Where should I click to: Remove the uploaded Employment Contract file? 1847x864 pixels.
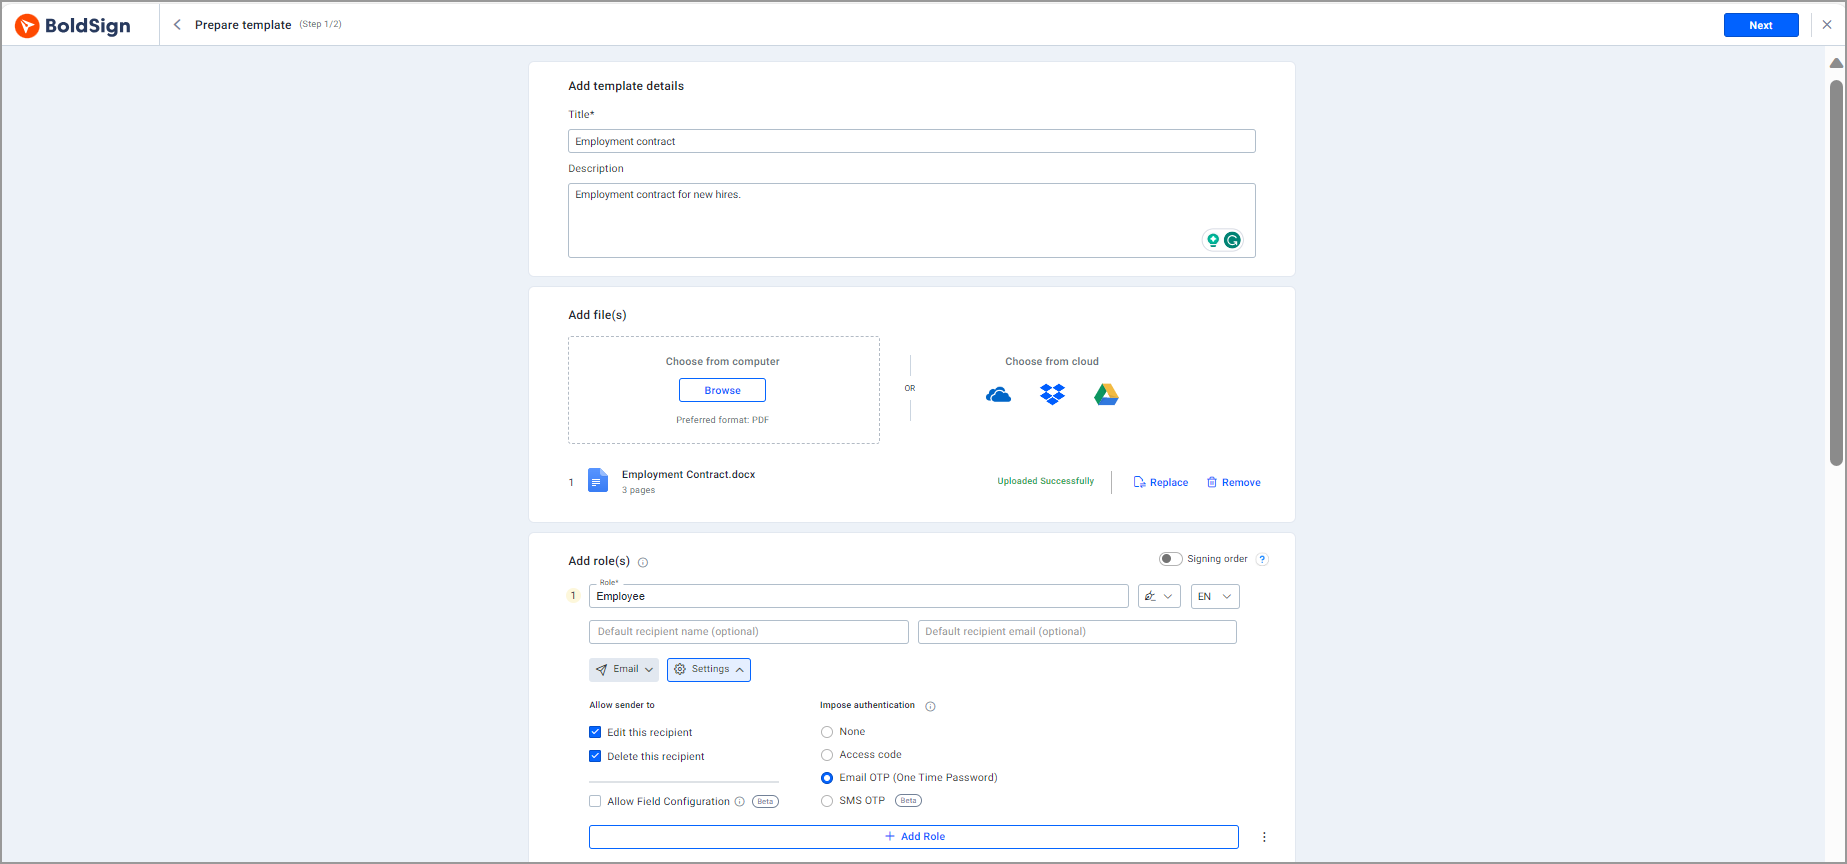(1233, 482)
